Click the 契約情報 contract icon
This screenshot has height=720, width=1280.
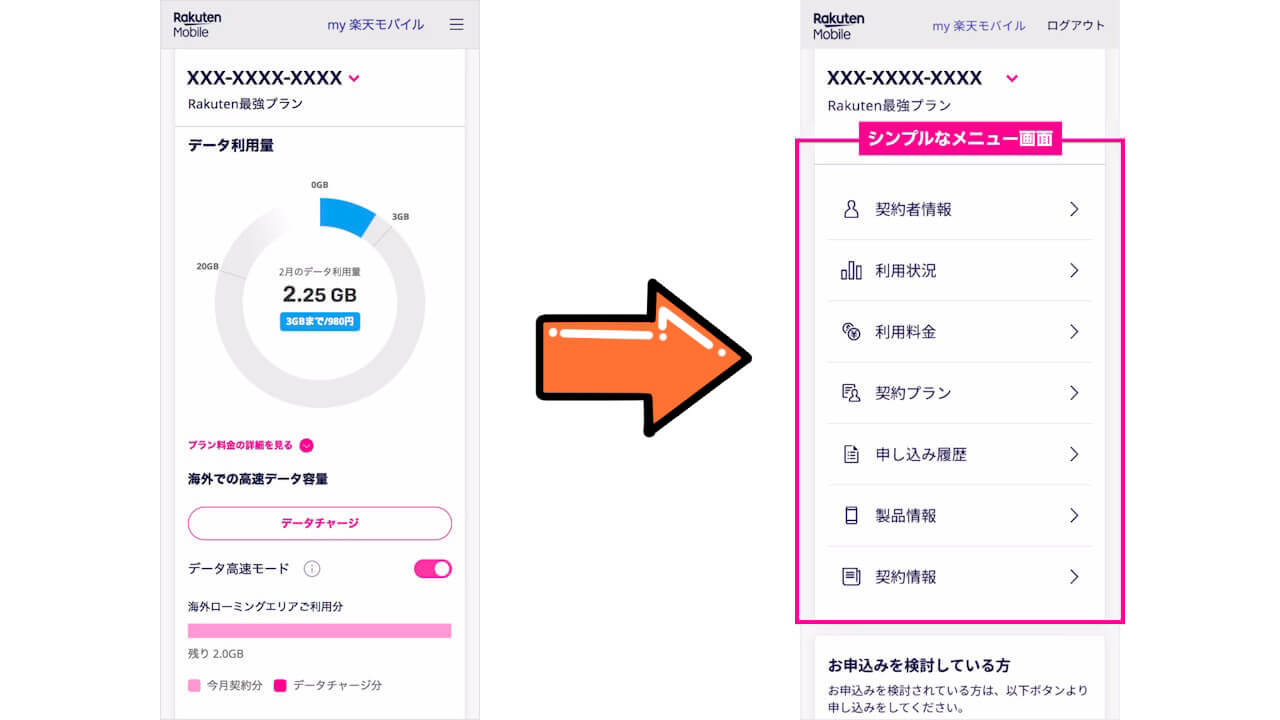[851, 577]
